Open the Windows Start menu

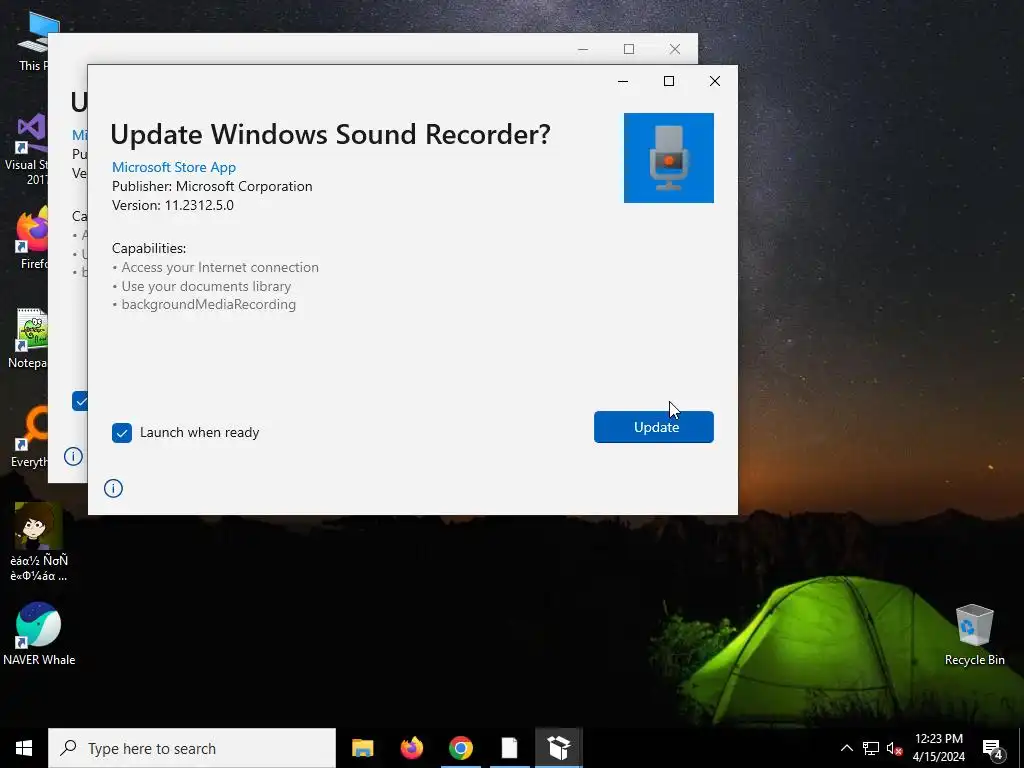click(x=24, y=748)
